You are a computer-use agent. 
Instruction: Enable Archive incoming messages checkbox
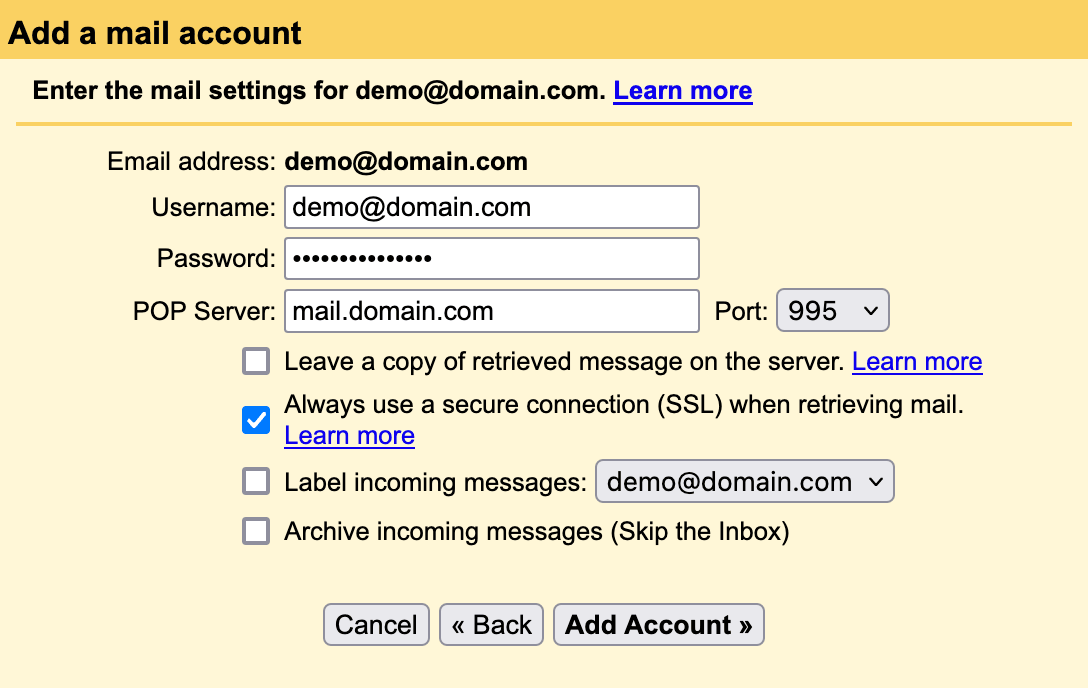(x=256, y=531)
